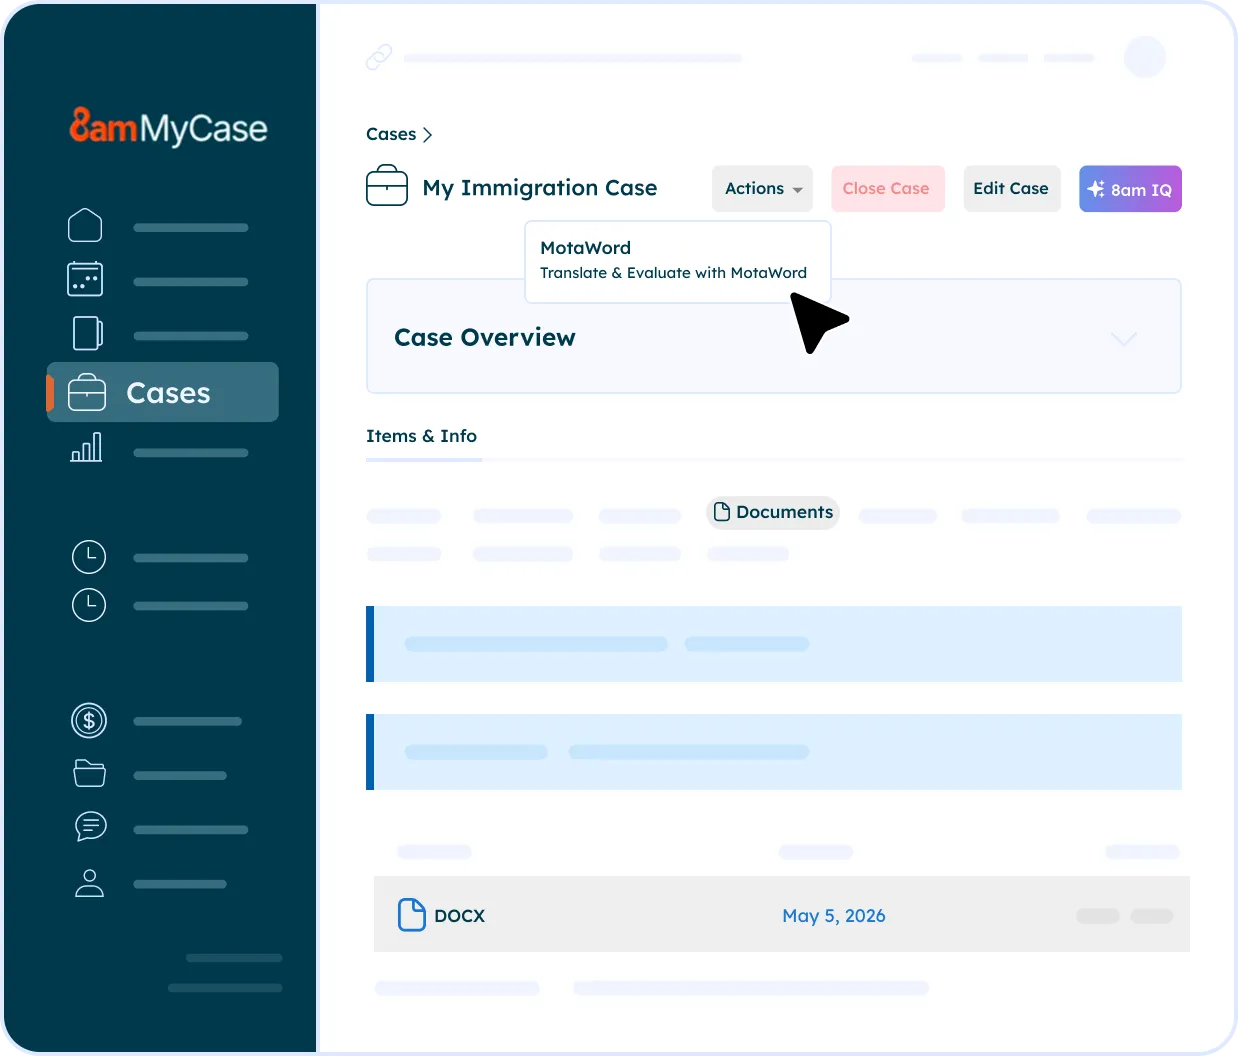Switch to the Items & Info tab
This screenshot has height=1056, width=1238.
[422, 436]
